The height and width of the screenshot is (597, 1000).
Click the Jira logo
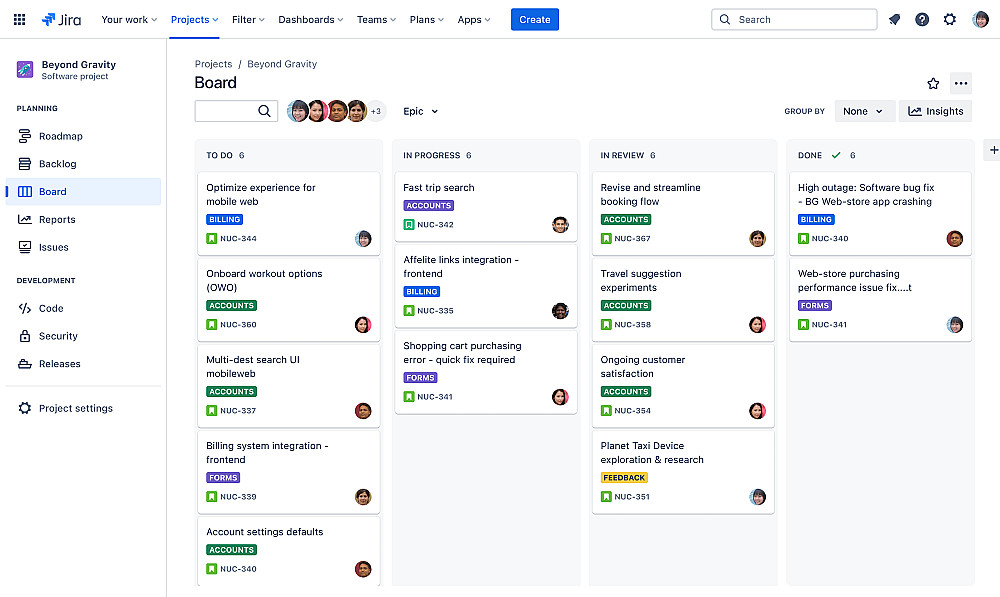pos(63,19)
